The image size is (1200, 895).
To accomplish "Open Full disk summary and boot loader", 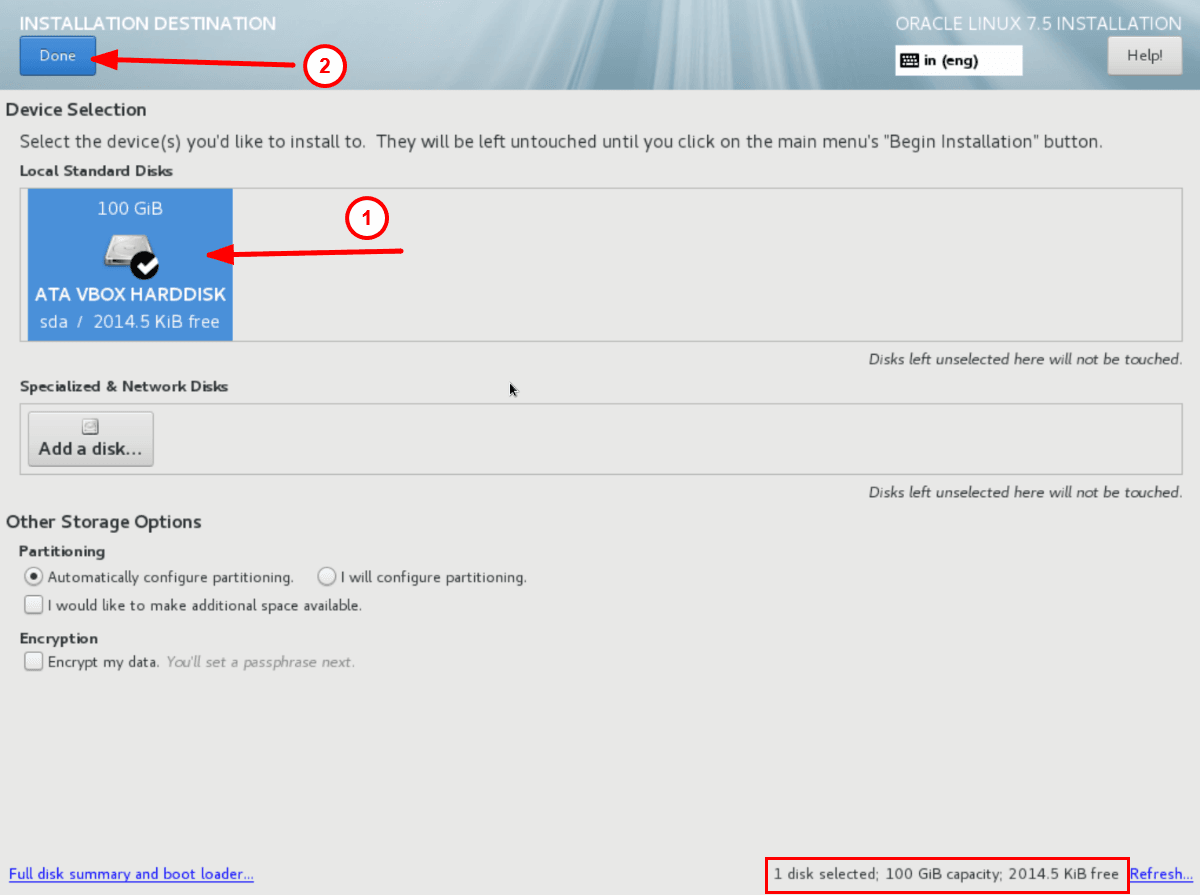I will (x=131, y=874).
